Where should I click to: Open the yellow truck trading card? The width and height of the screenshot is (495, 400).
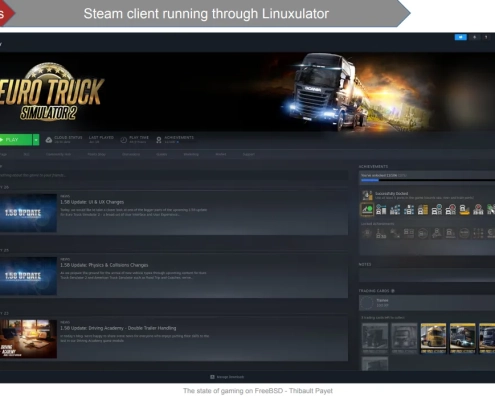click(433, 338)
